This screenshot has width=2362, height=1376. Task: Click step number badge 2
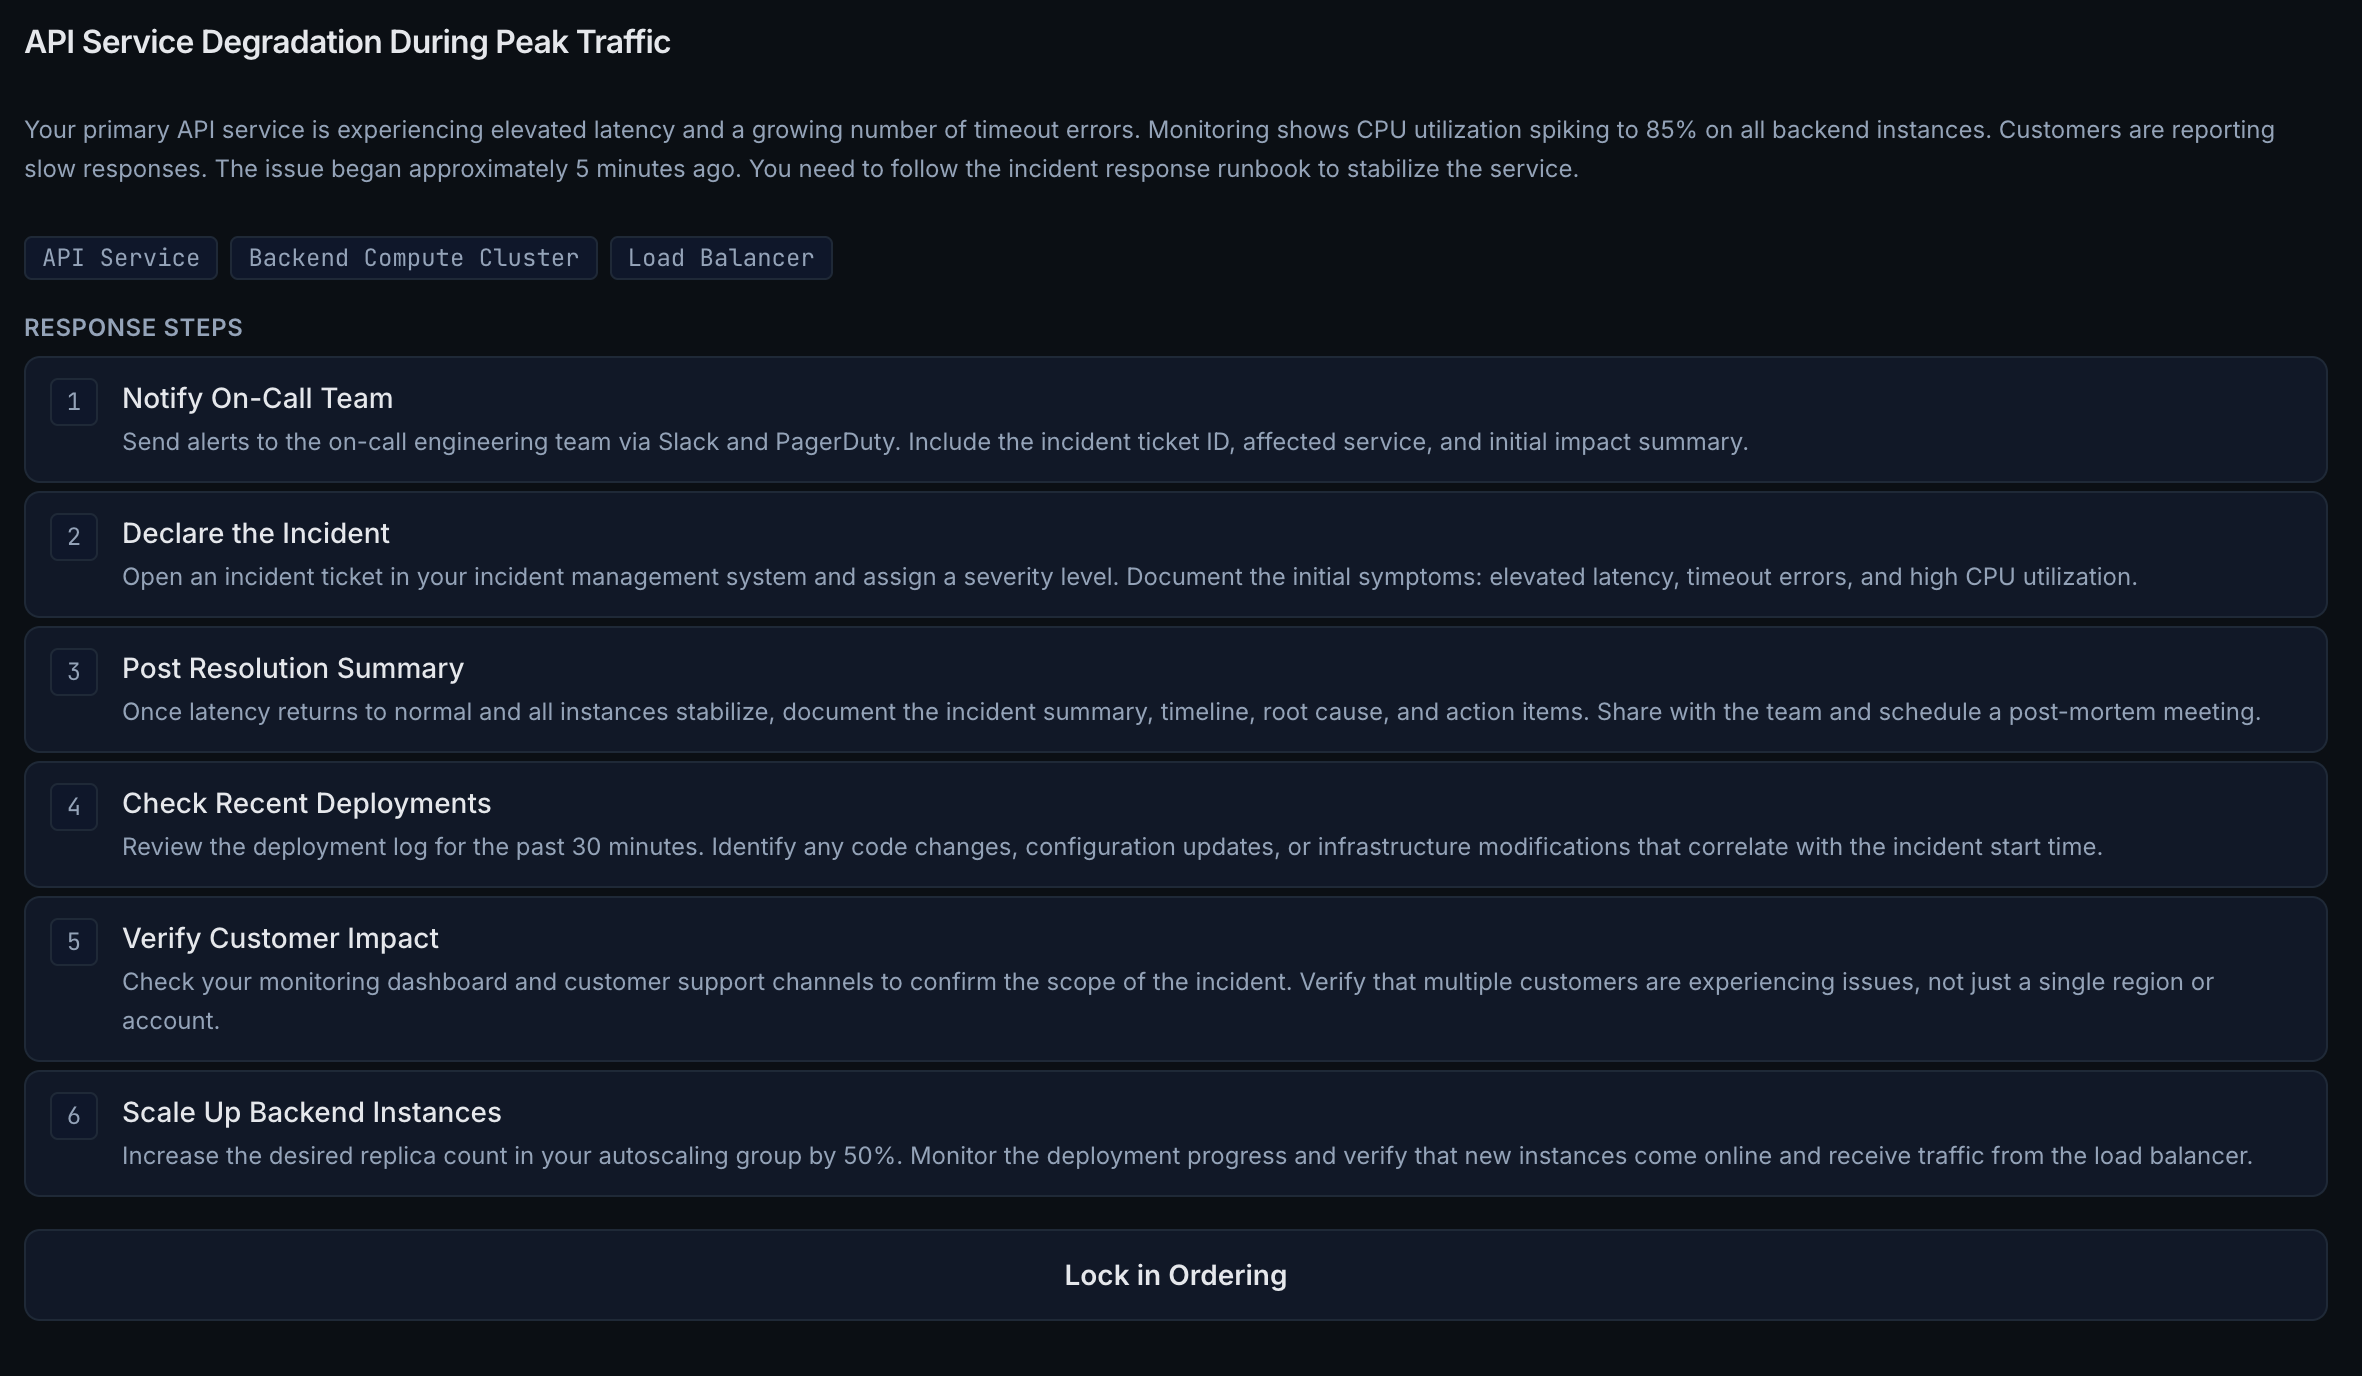click(73, 536)
